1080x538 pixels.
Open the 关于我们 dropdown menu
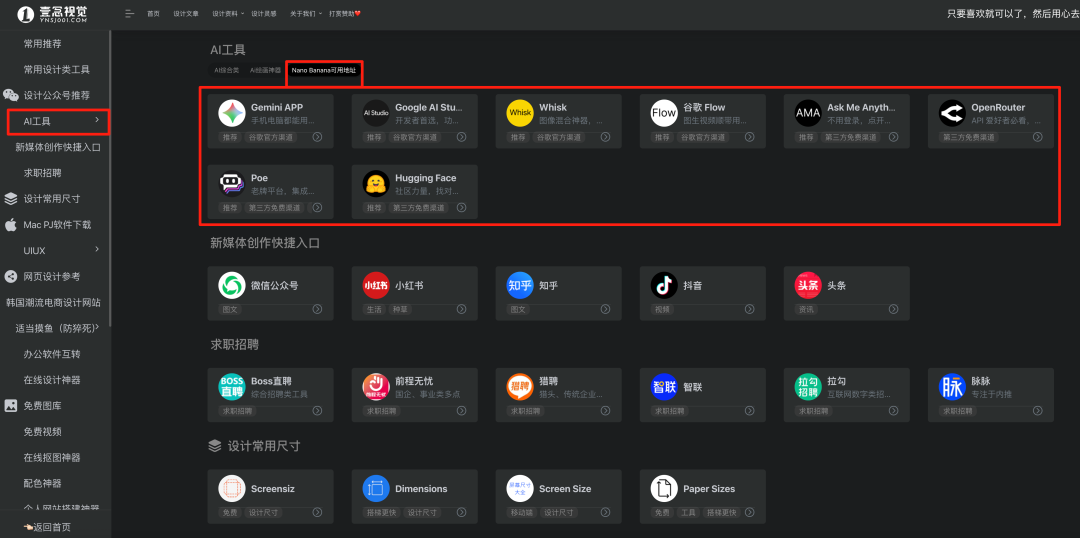click(306, 14)
